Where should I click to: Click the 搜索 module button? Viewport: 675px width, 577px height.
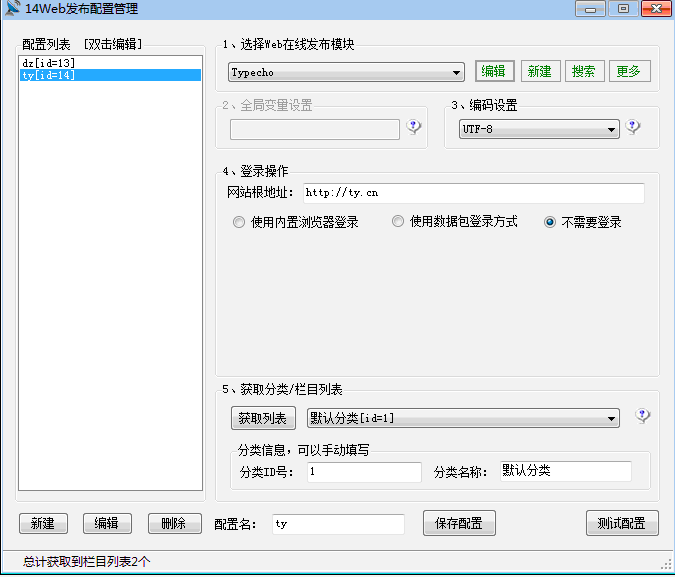[585, 71]
